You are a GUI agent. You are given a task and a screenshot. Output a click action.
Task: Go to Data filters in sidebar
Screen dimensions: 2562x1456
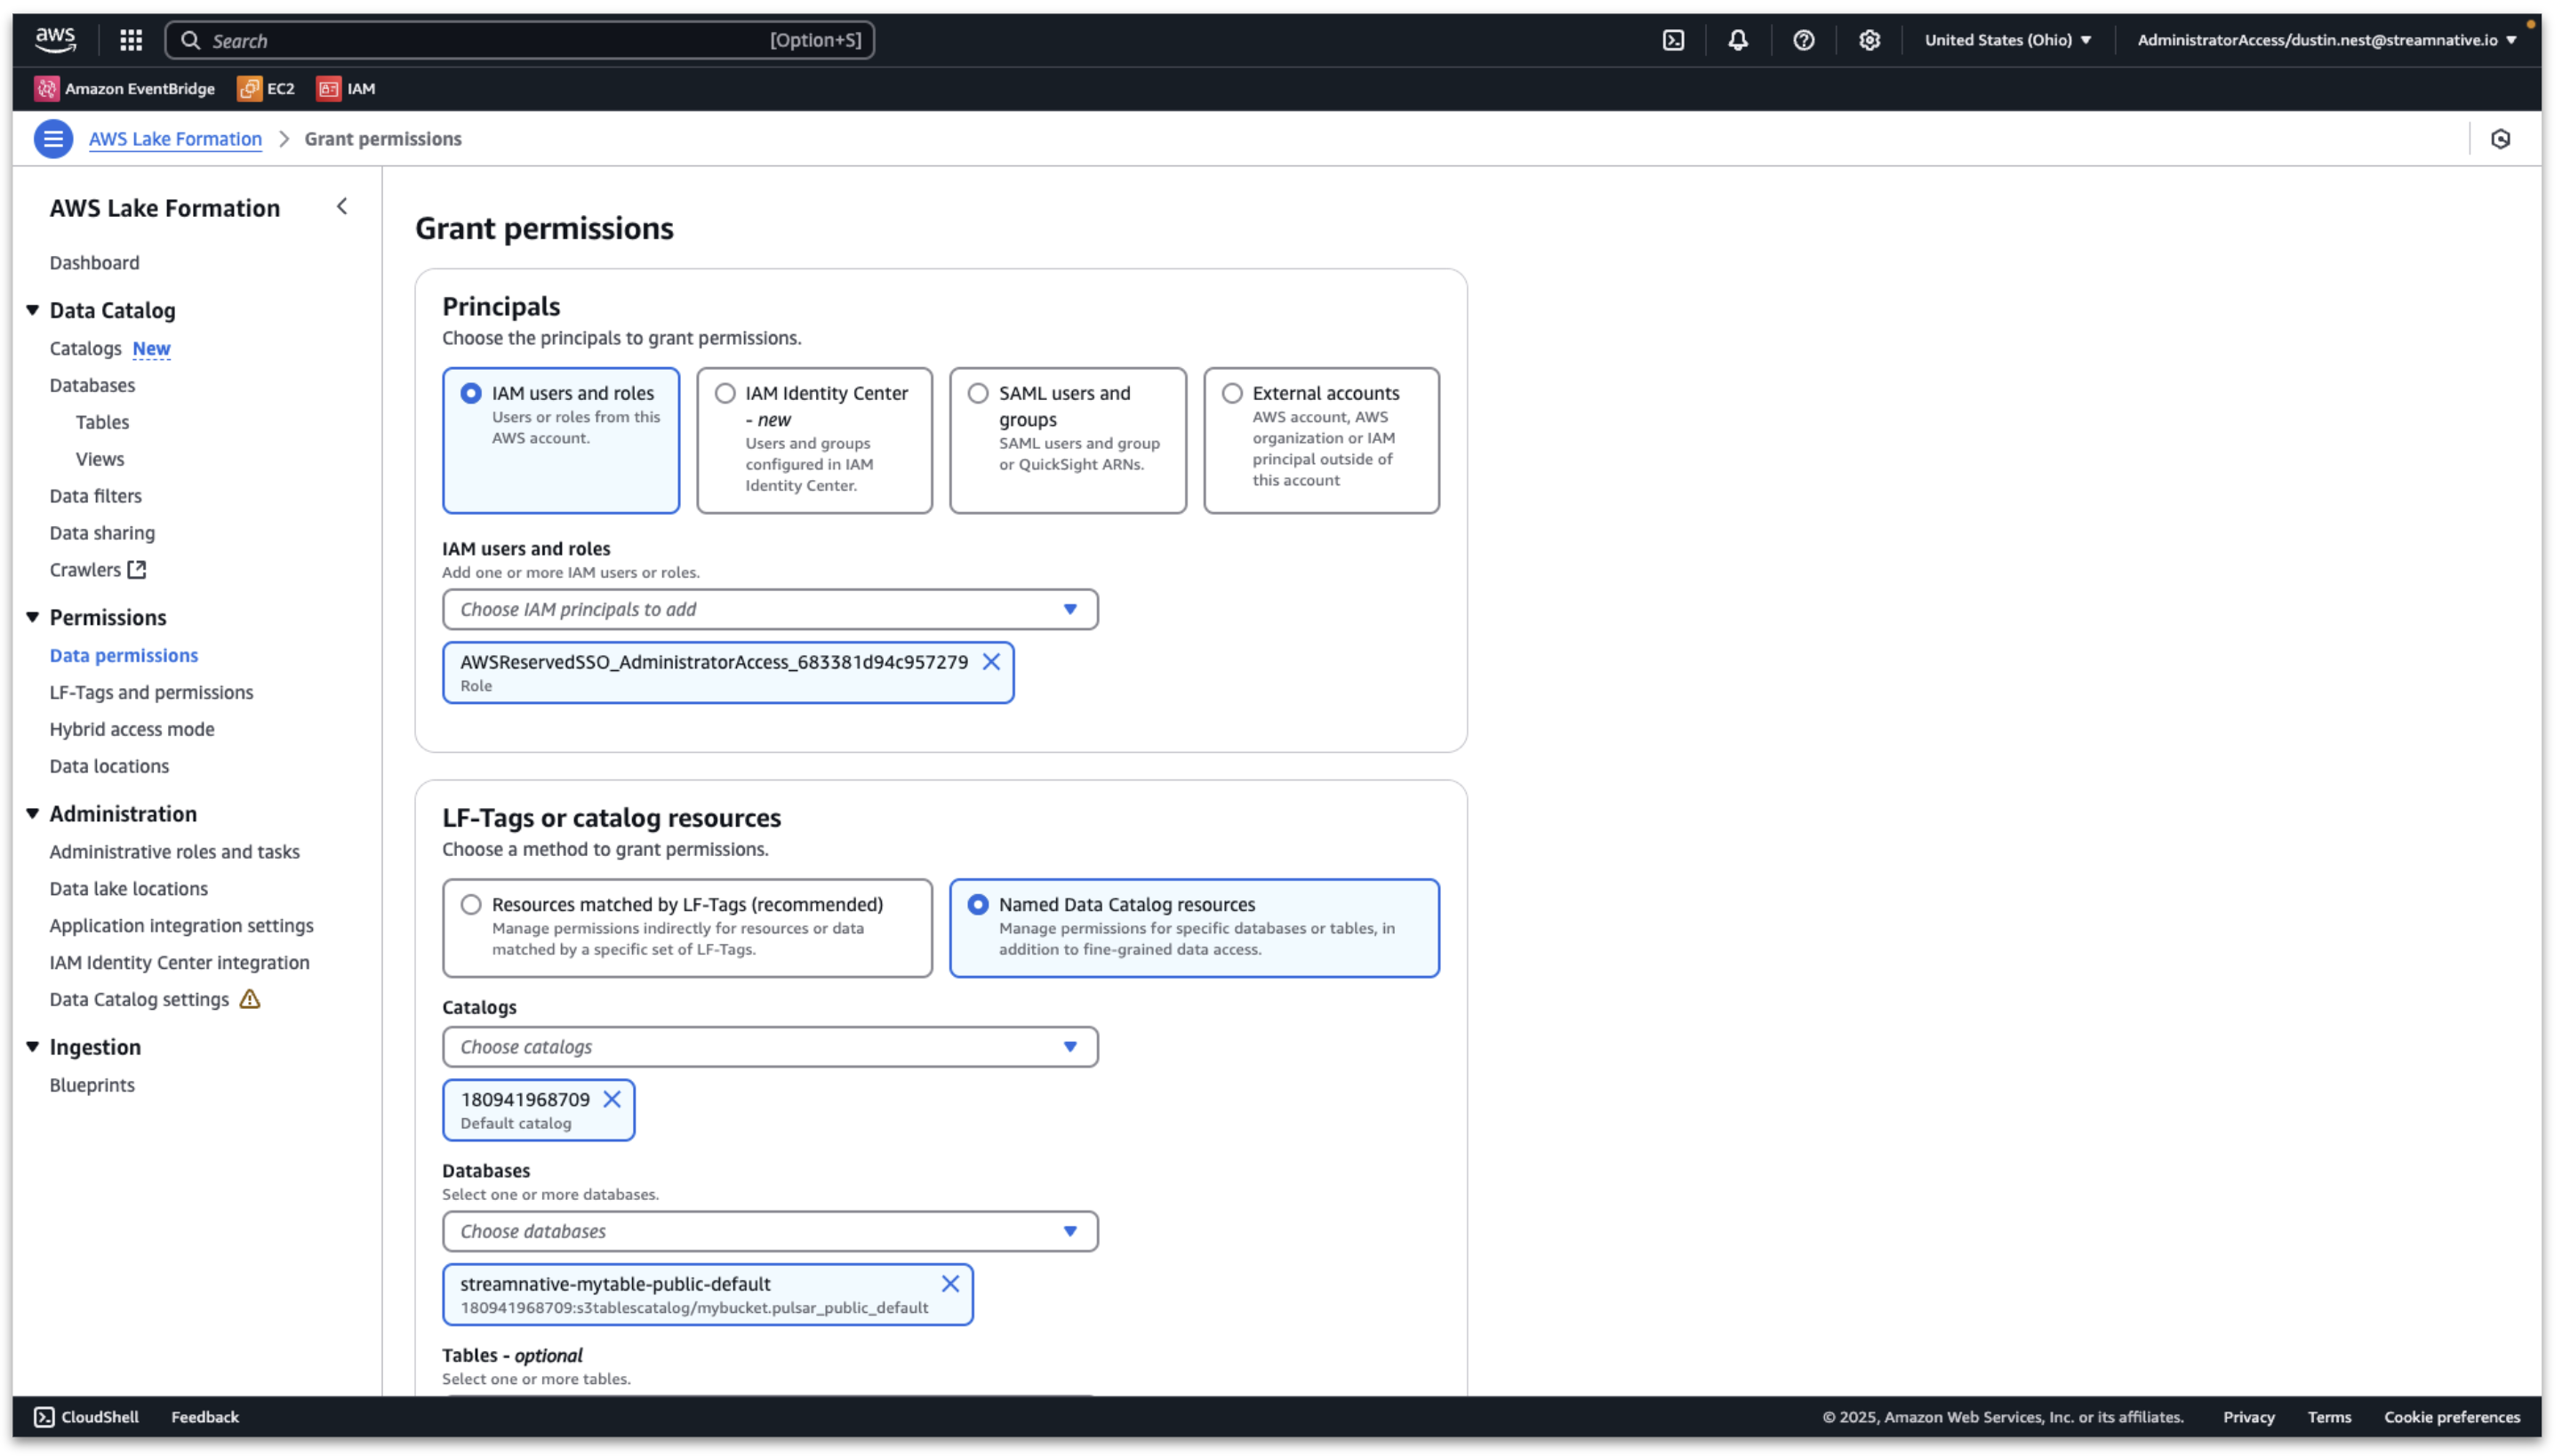(x=96, y=496)
